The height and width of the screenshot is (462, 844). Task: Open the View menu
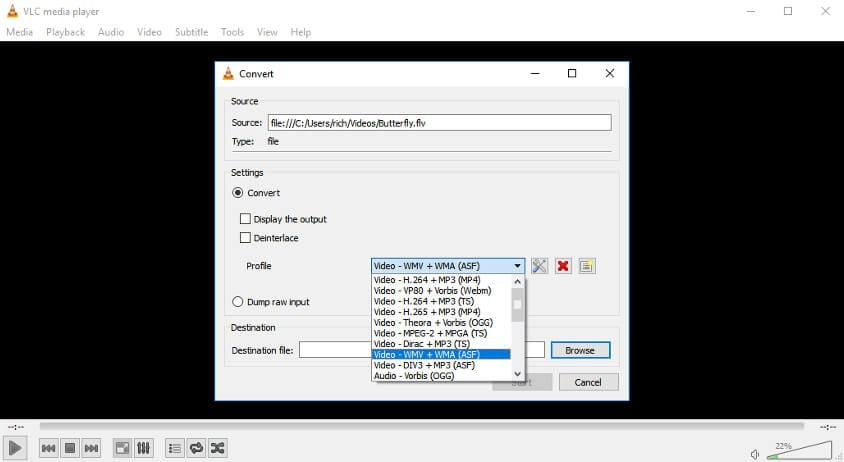[x=267, y=32]
